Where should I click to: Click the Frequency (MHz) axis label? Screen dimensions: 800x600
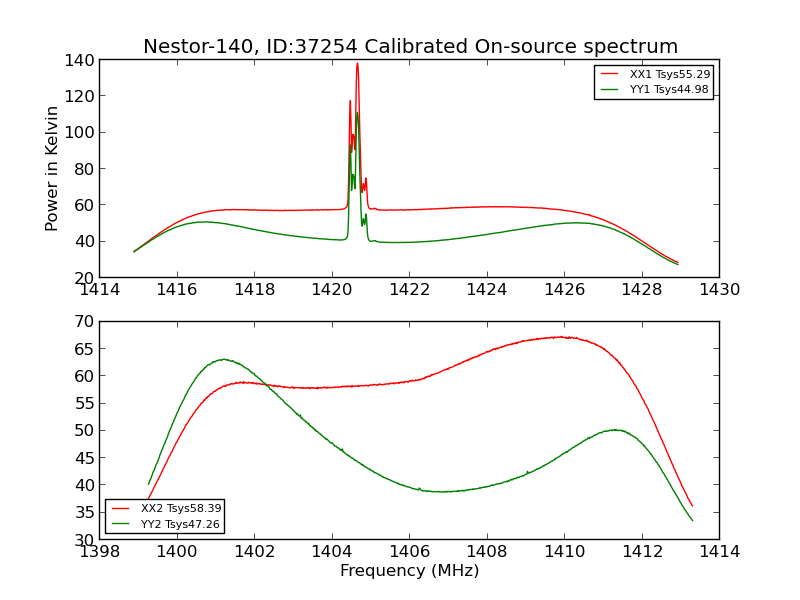pyautogui.click(x=410, y=570)
